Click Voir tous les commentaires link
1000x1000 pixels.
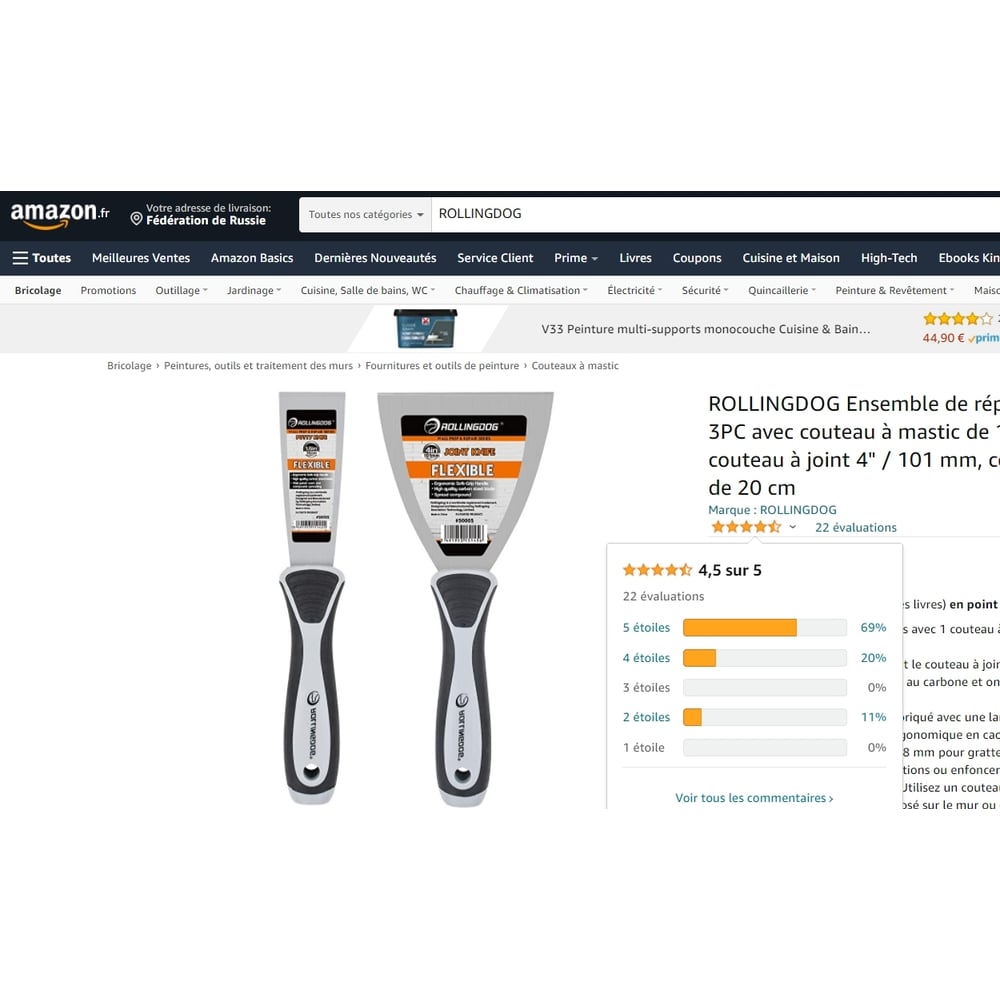[754, 798]
